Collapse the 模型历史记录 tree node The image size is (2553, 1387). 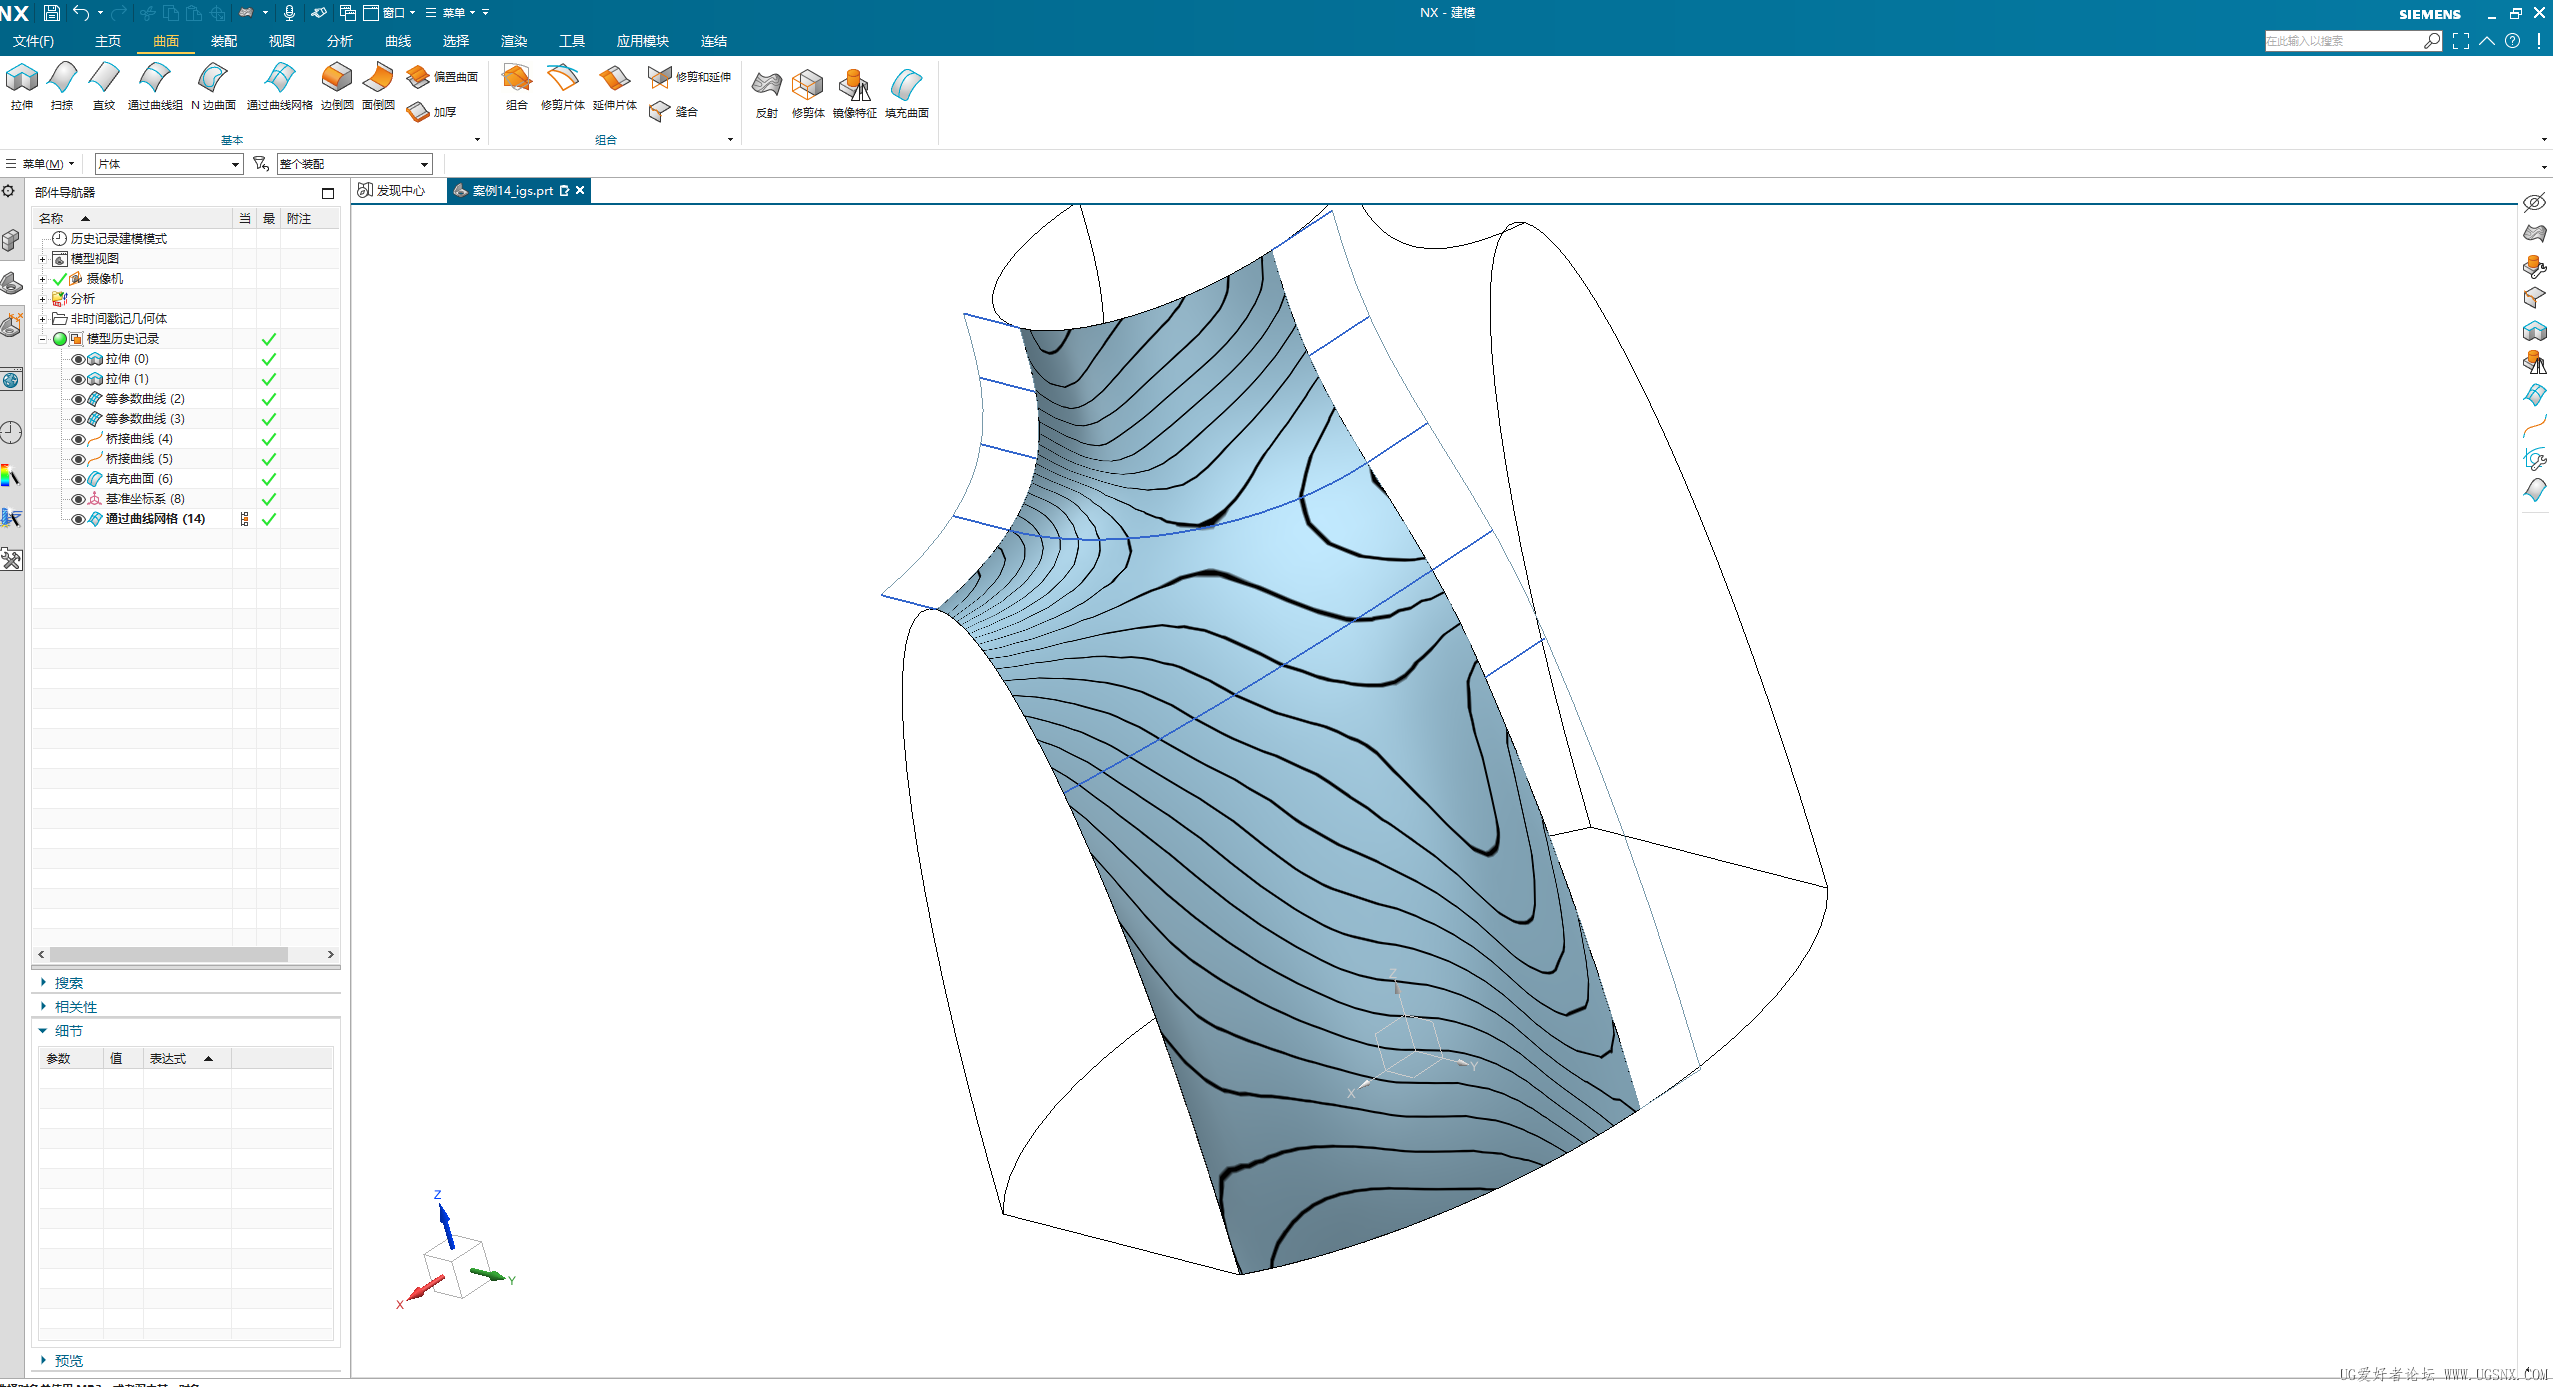42,339
